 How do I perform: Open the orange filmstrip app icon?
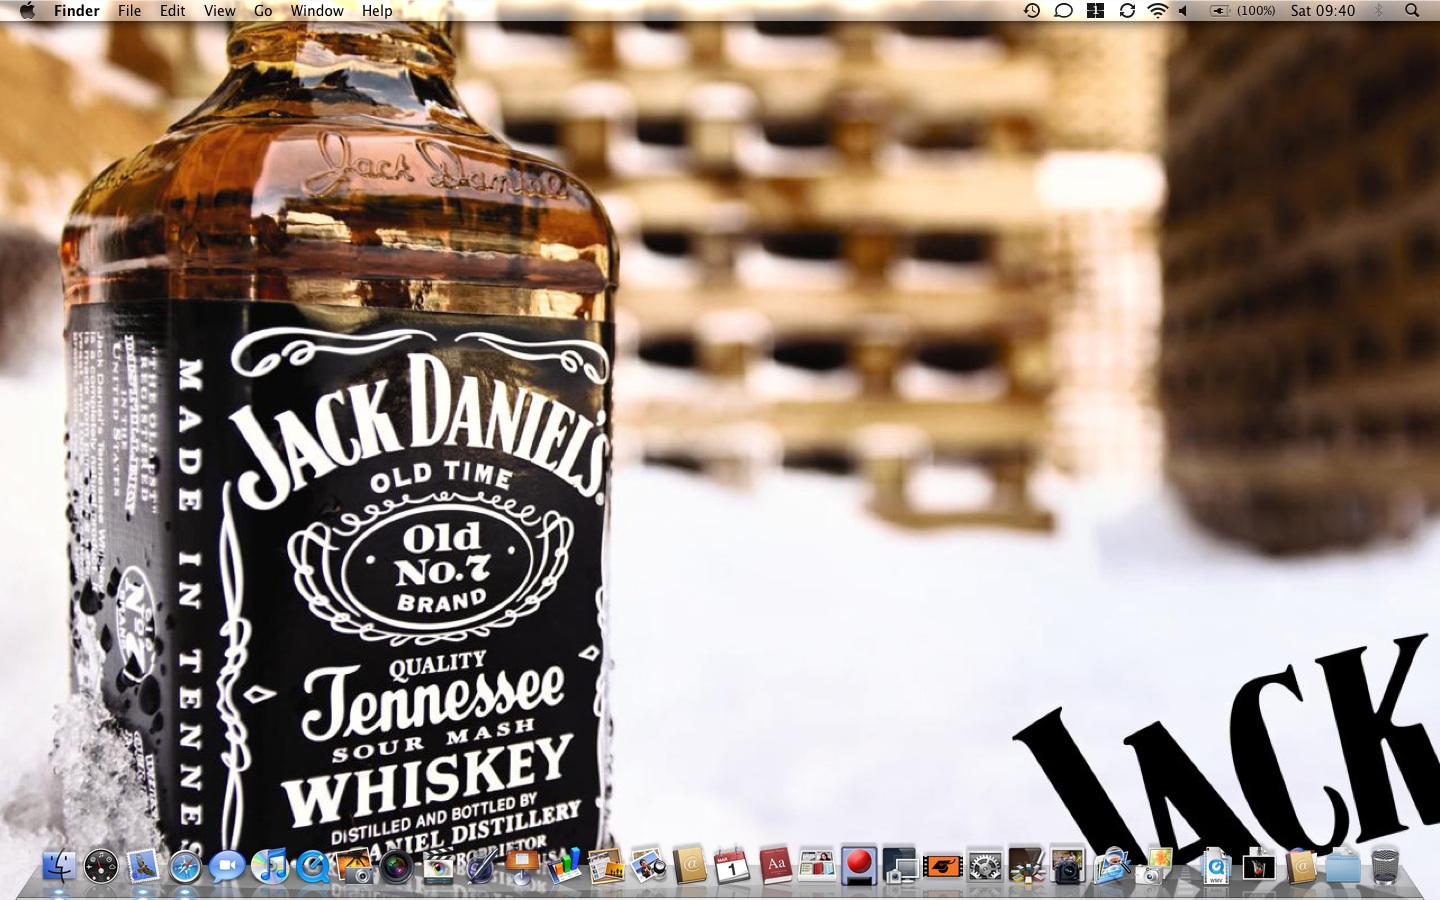943,866
